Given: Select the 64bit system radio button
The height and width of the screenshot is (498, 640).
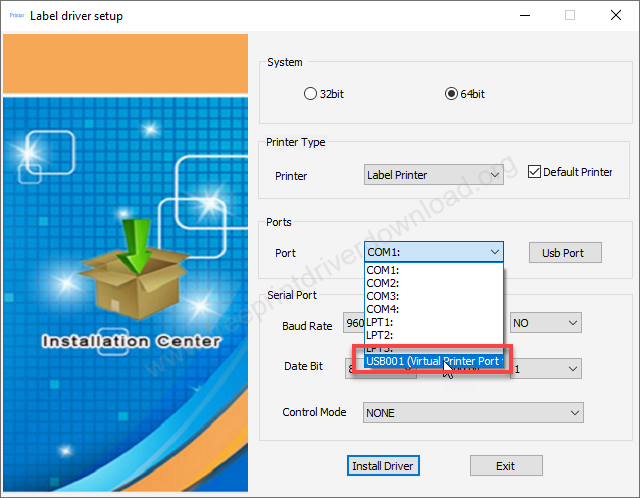Looking at the screenshot, I should [451, 94].
